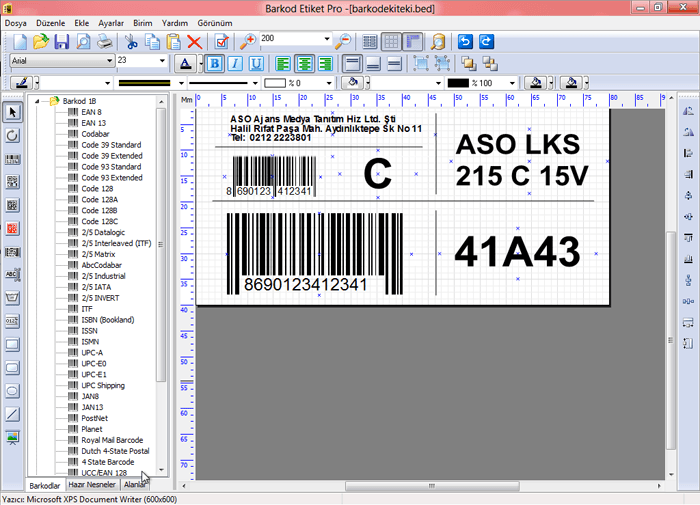Open the font size 23 dropdown

(x=162, y=60)
